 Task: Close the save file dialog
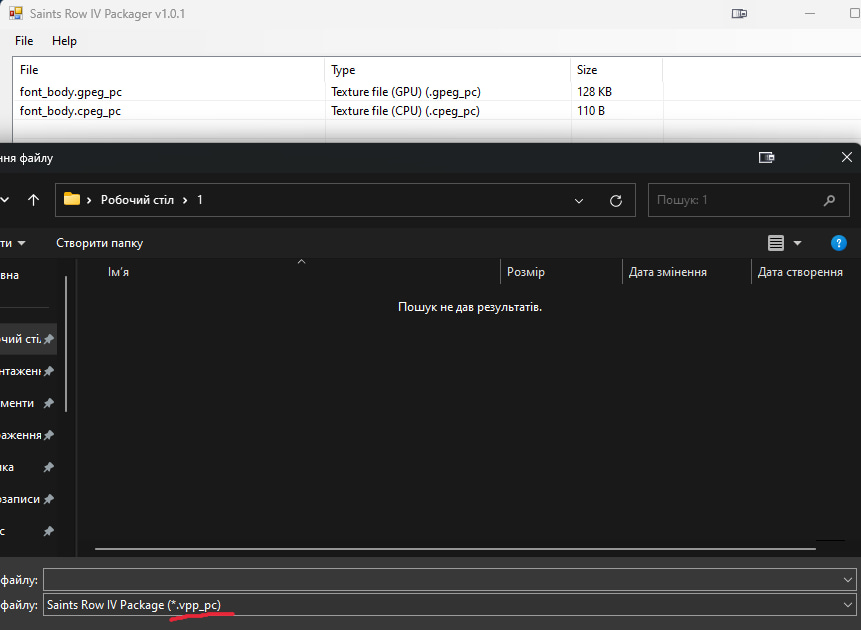click(x=847, y=158)
